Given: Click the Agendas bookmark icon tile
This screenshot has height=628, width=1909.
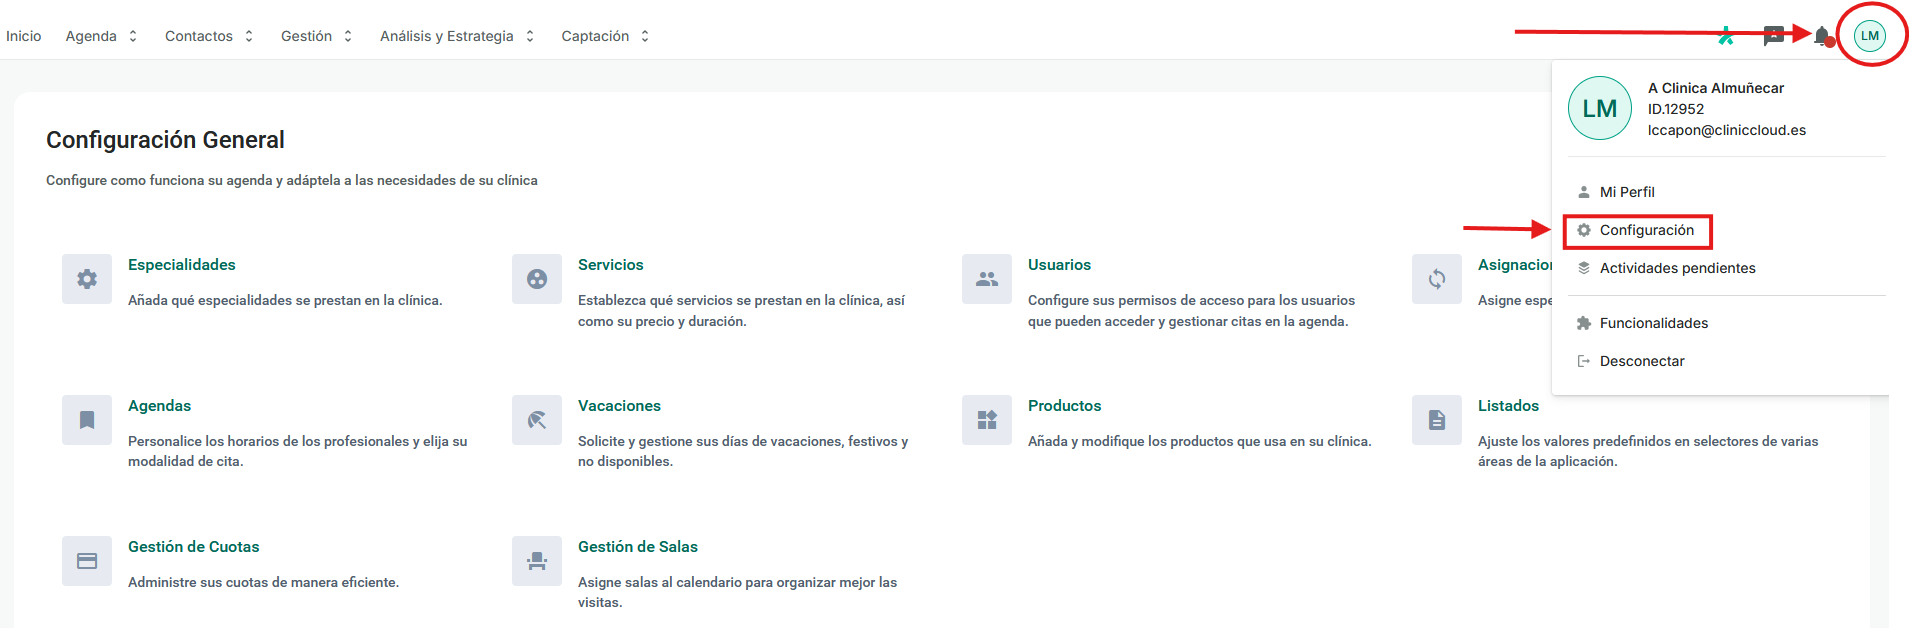Looking at the screenshot, I should [87, 420].
